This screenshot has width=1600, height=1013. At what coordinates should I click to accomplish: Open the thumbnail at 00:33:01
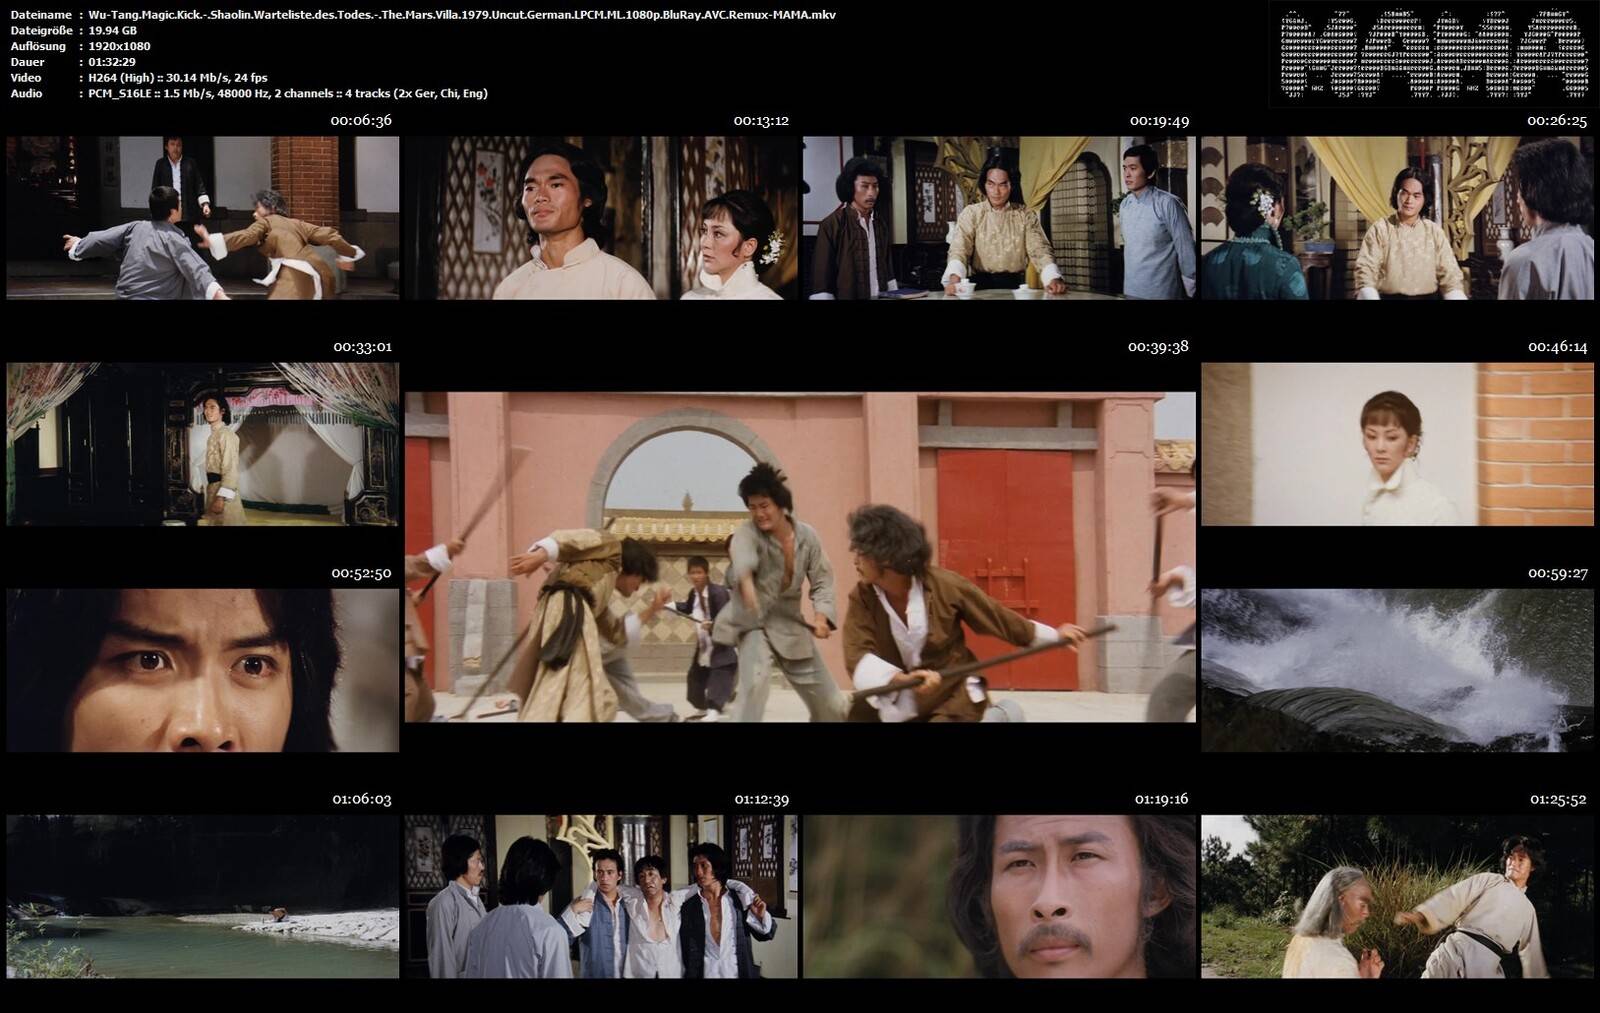tap(203, 444)
